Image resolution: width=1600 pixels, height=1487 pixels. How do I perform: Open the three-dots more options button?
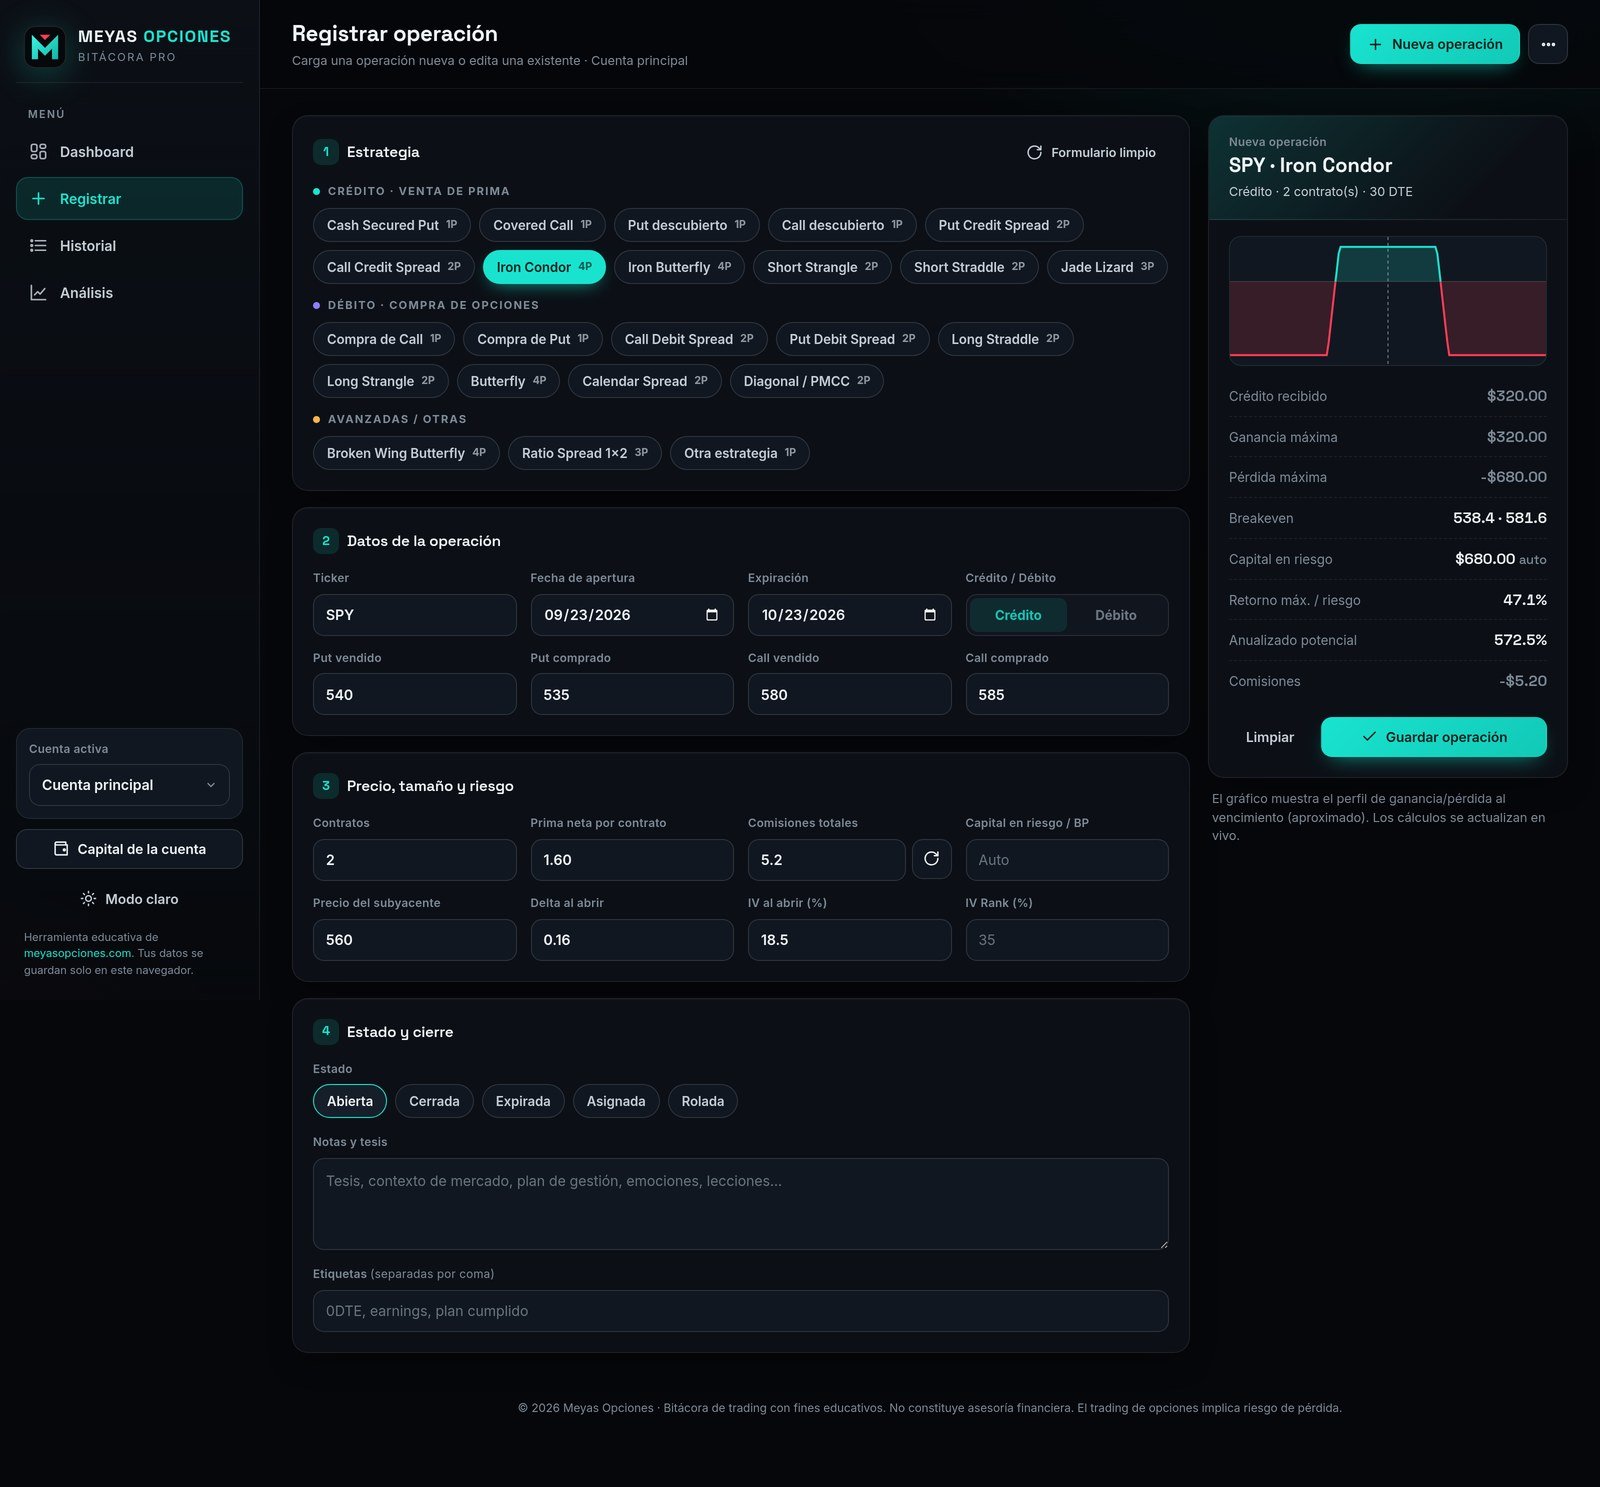coord(1547,44)
